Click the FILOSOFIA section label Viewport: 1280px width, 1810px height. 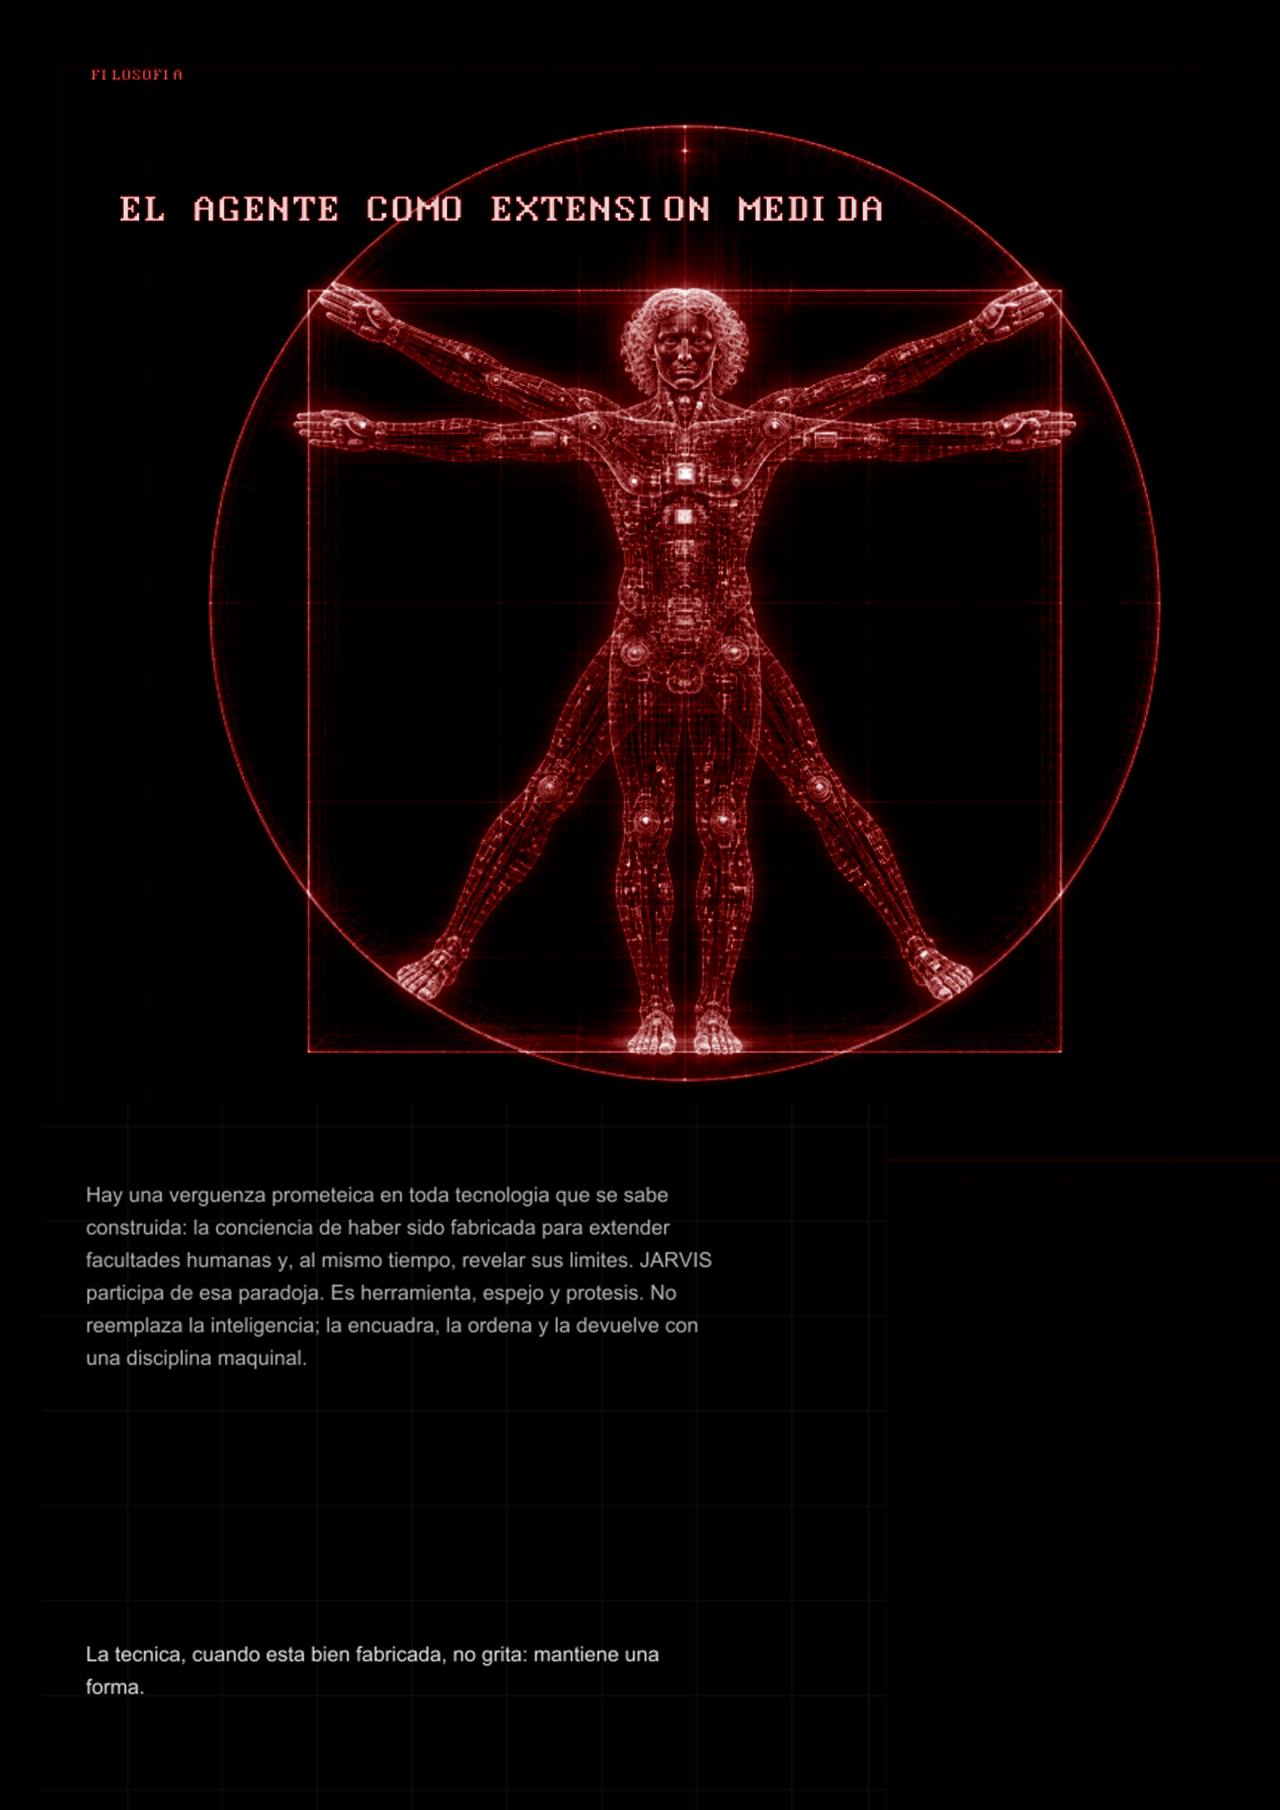(137, 75)
